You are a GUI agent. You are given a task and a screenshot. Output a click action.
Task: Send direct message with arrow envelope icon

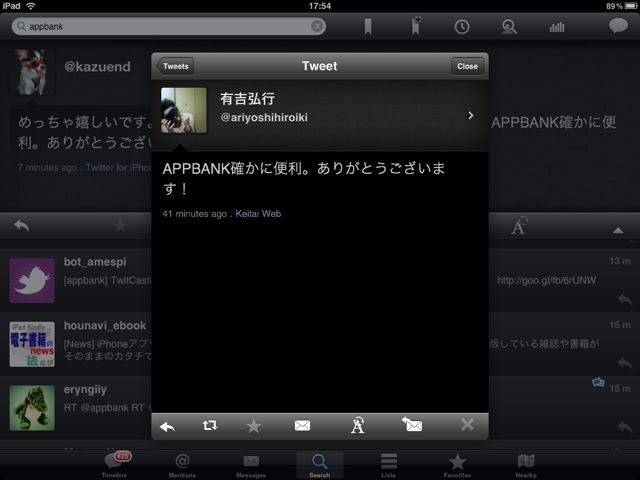click(x=412, y=425)
